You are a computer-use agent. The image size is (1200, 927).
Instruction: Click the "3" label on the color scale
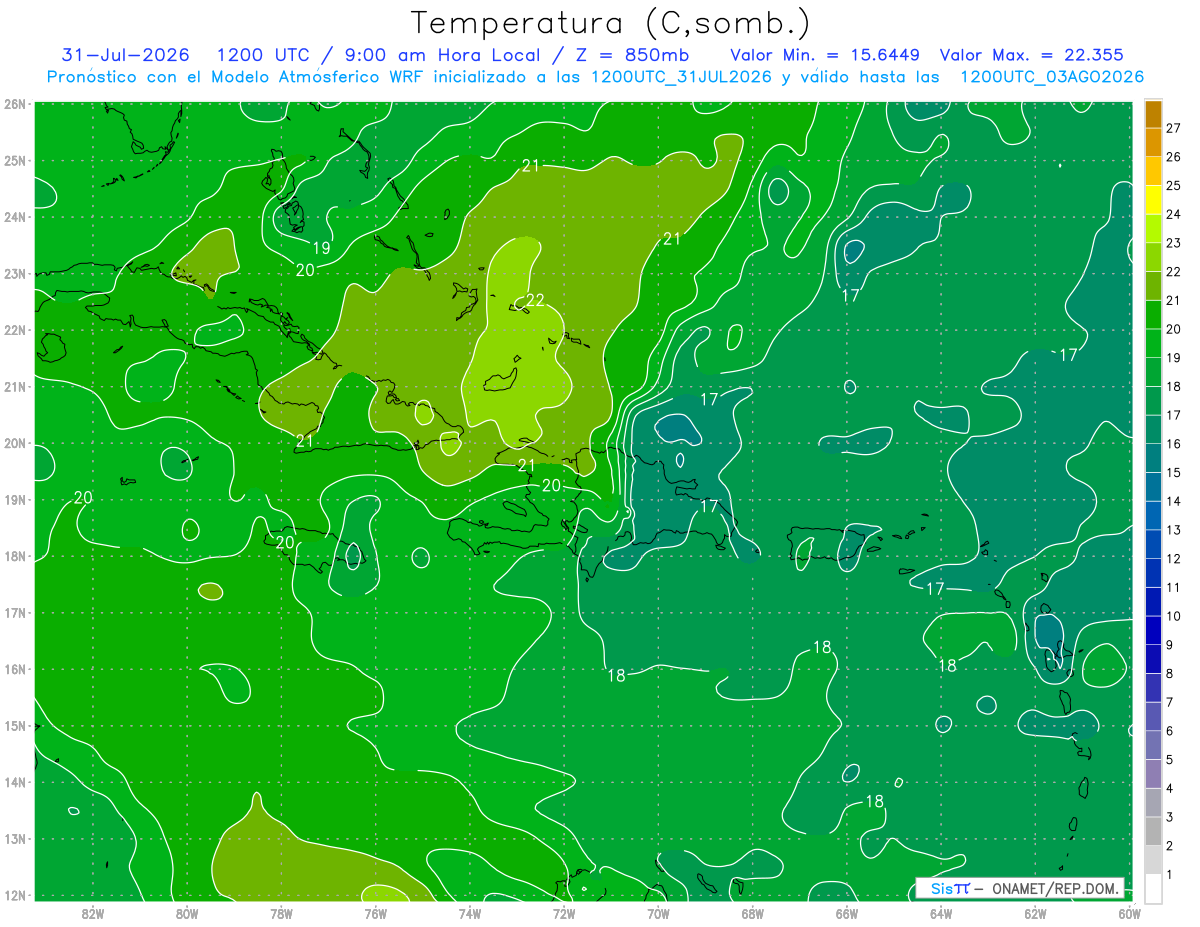coord(1171,817)
